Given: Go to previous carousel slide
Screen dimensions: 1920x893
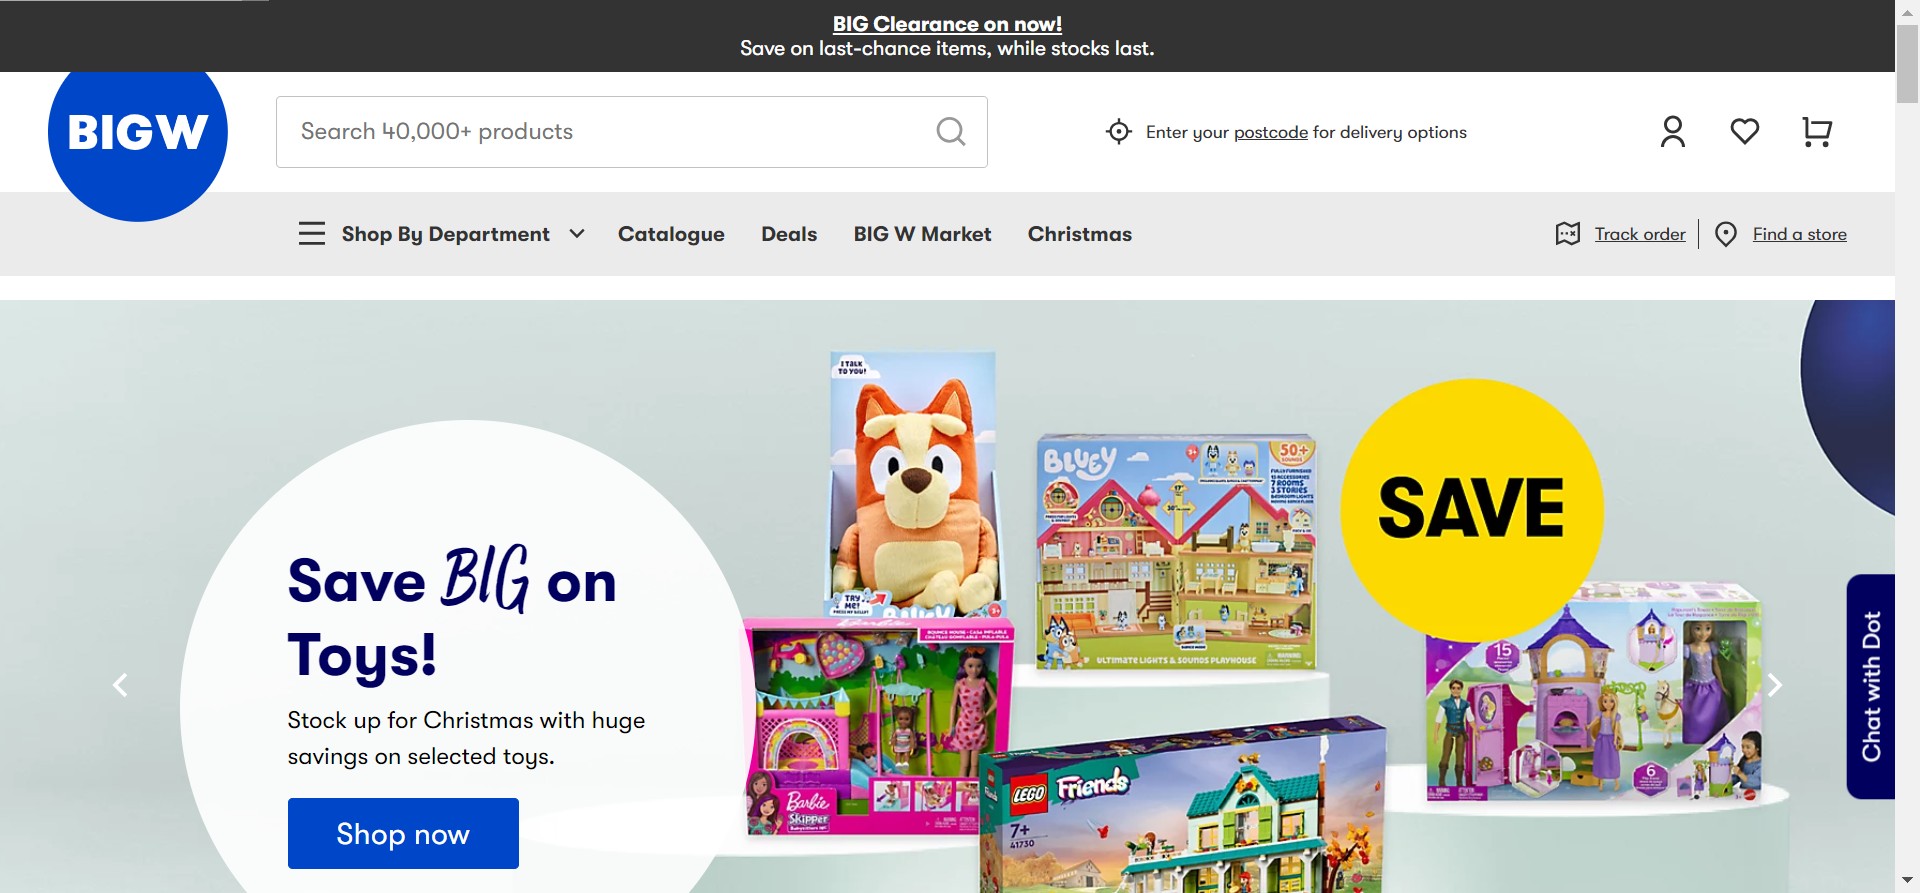Looking at the screenshot, I should (120, 685).
